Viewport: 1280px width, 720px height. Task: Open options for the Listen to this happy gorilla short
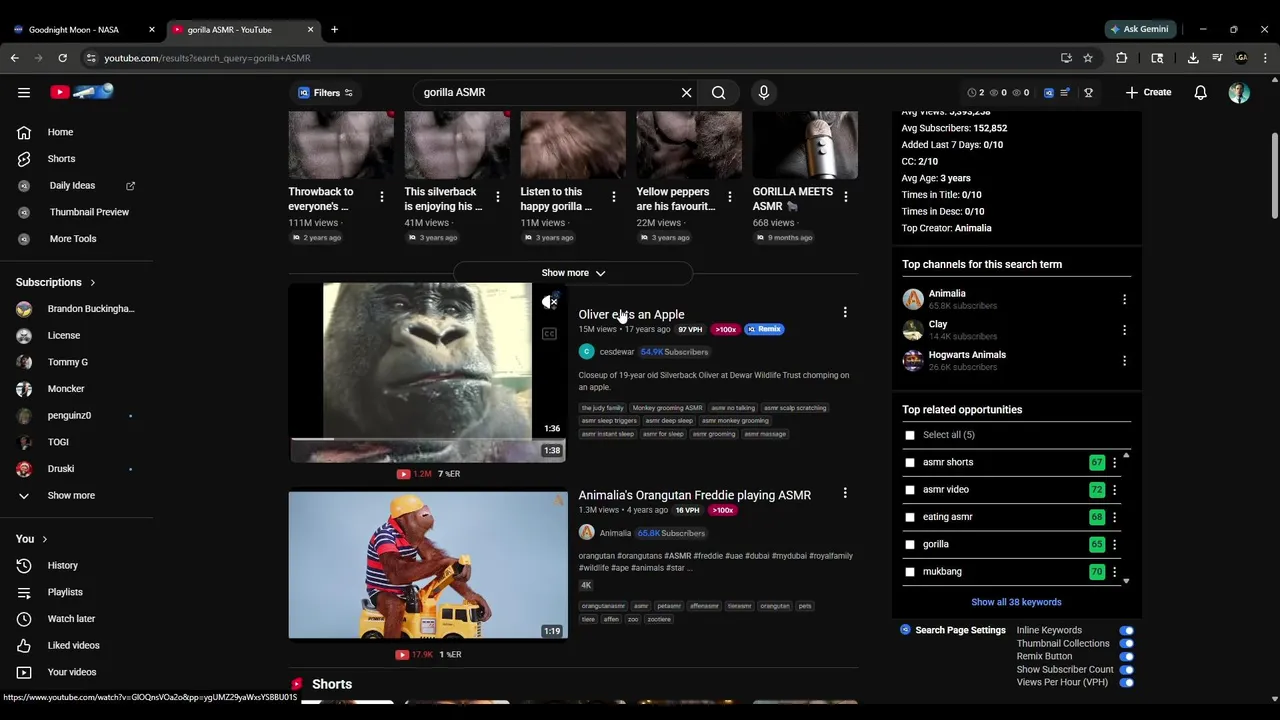coord(613,197)
